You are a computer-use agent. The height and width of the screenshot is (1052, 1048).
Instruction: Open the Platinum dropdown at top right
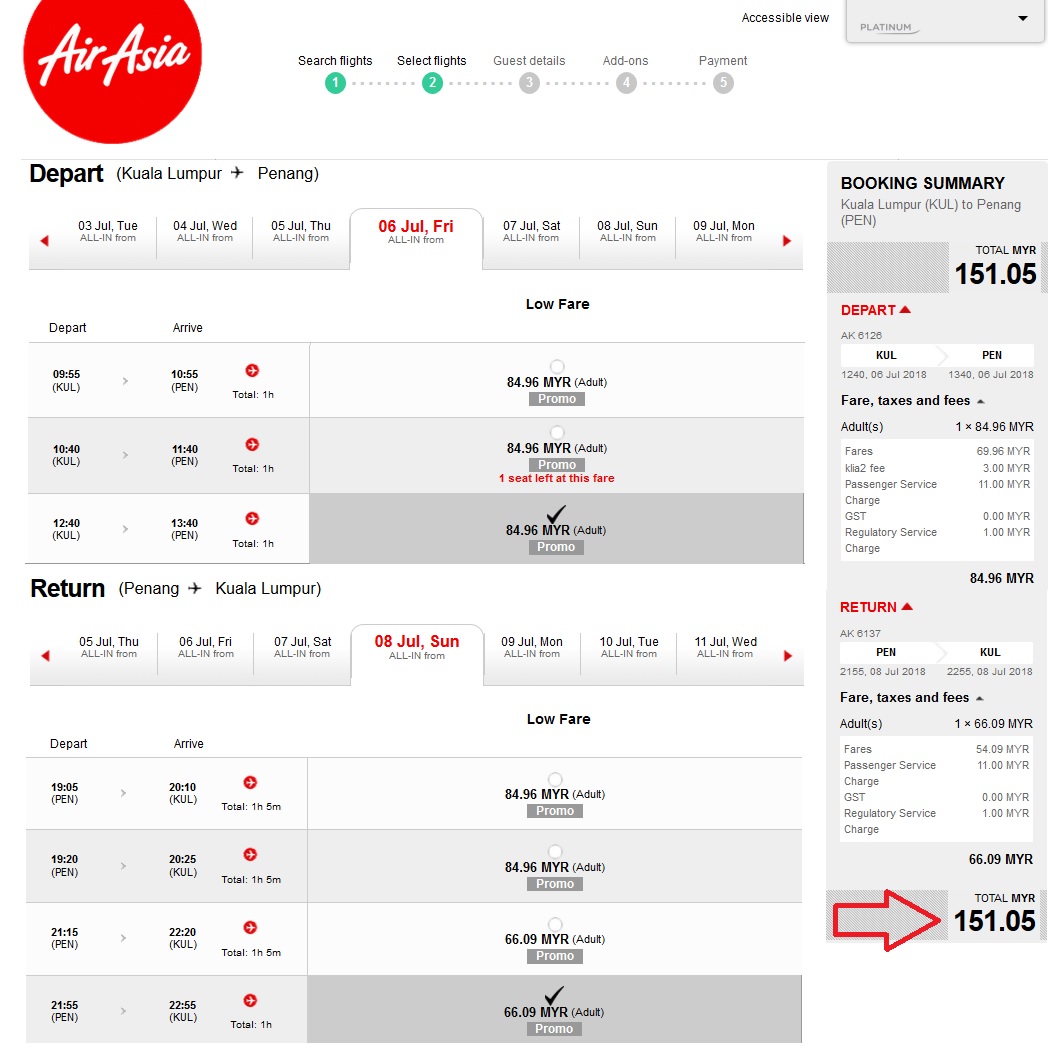pyautogui.click(x=1022, y=19)
